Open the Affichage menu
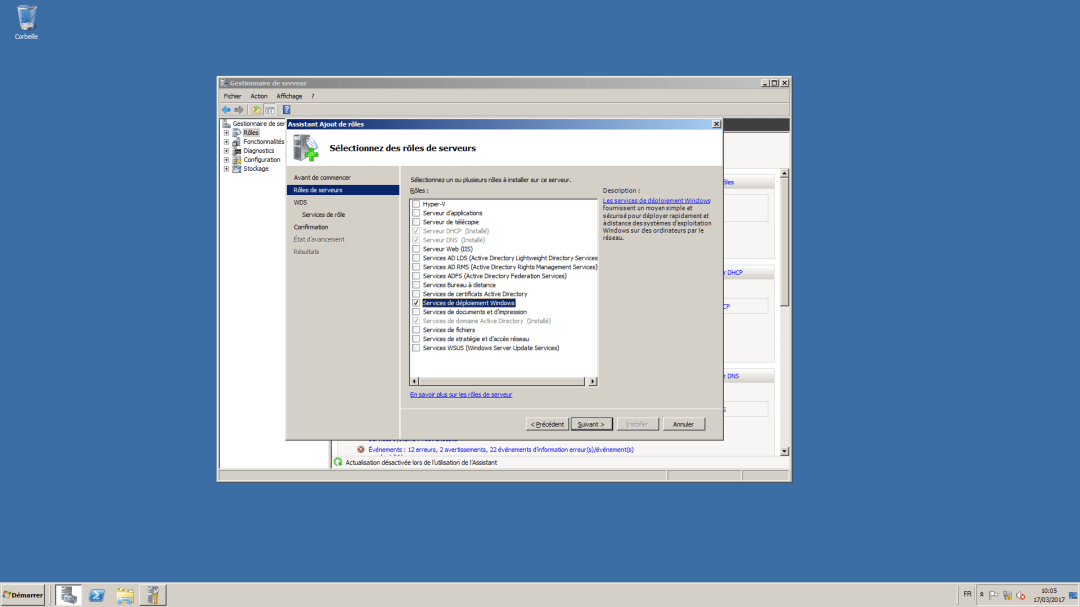The height and width of the screenshot is (607, 1080). pyautogui.click(x=289, y=95)
